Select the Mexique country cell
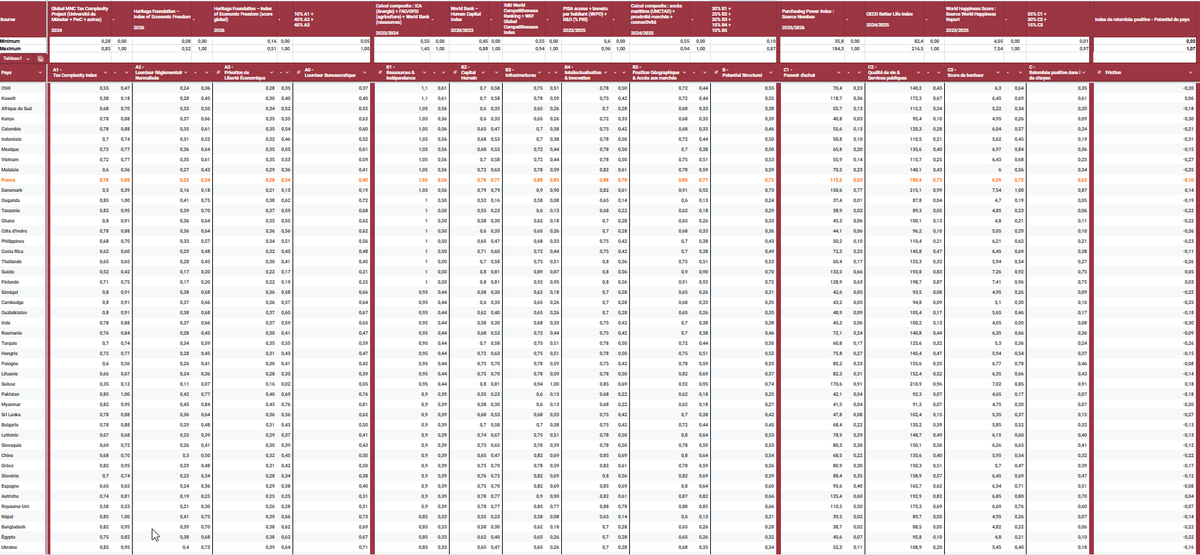 pos(23,148)
